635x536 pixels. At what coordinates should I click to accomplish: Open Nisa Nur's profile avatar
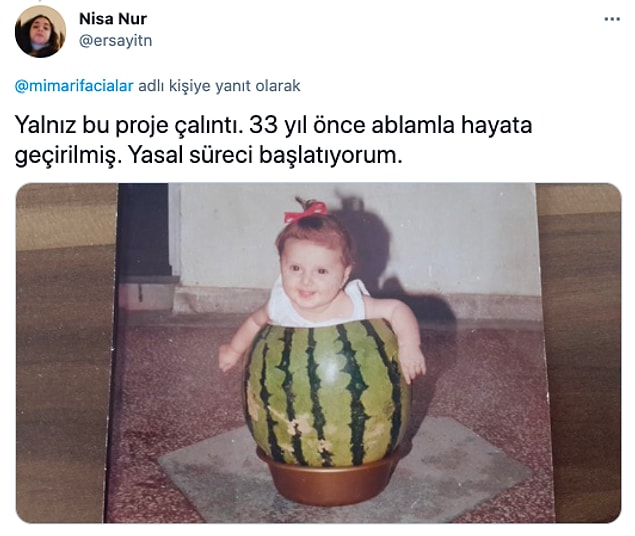click(40, 32)
